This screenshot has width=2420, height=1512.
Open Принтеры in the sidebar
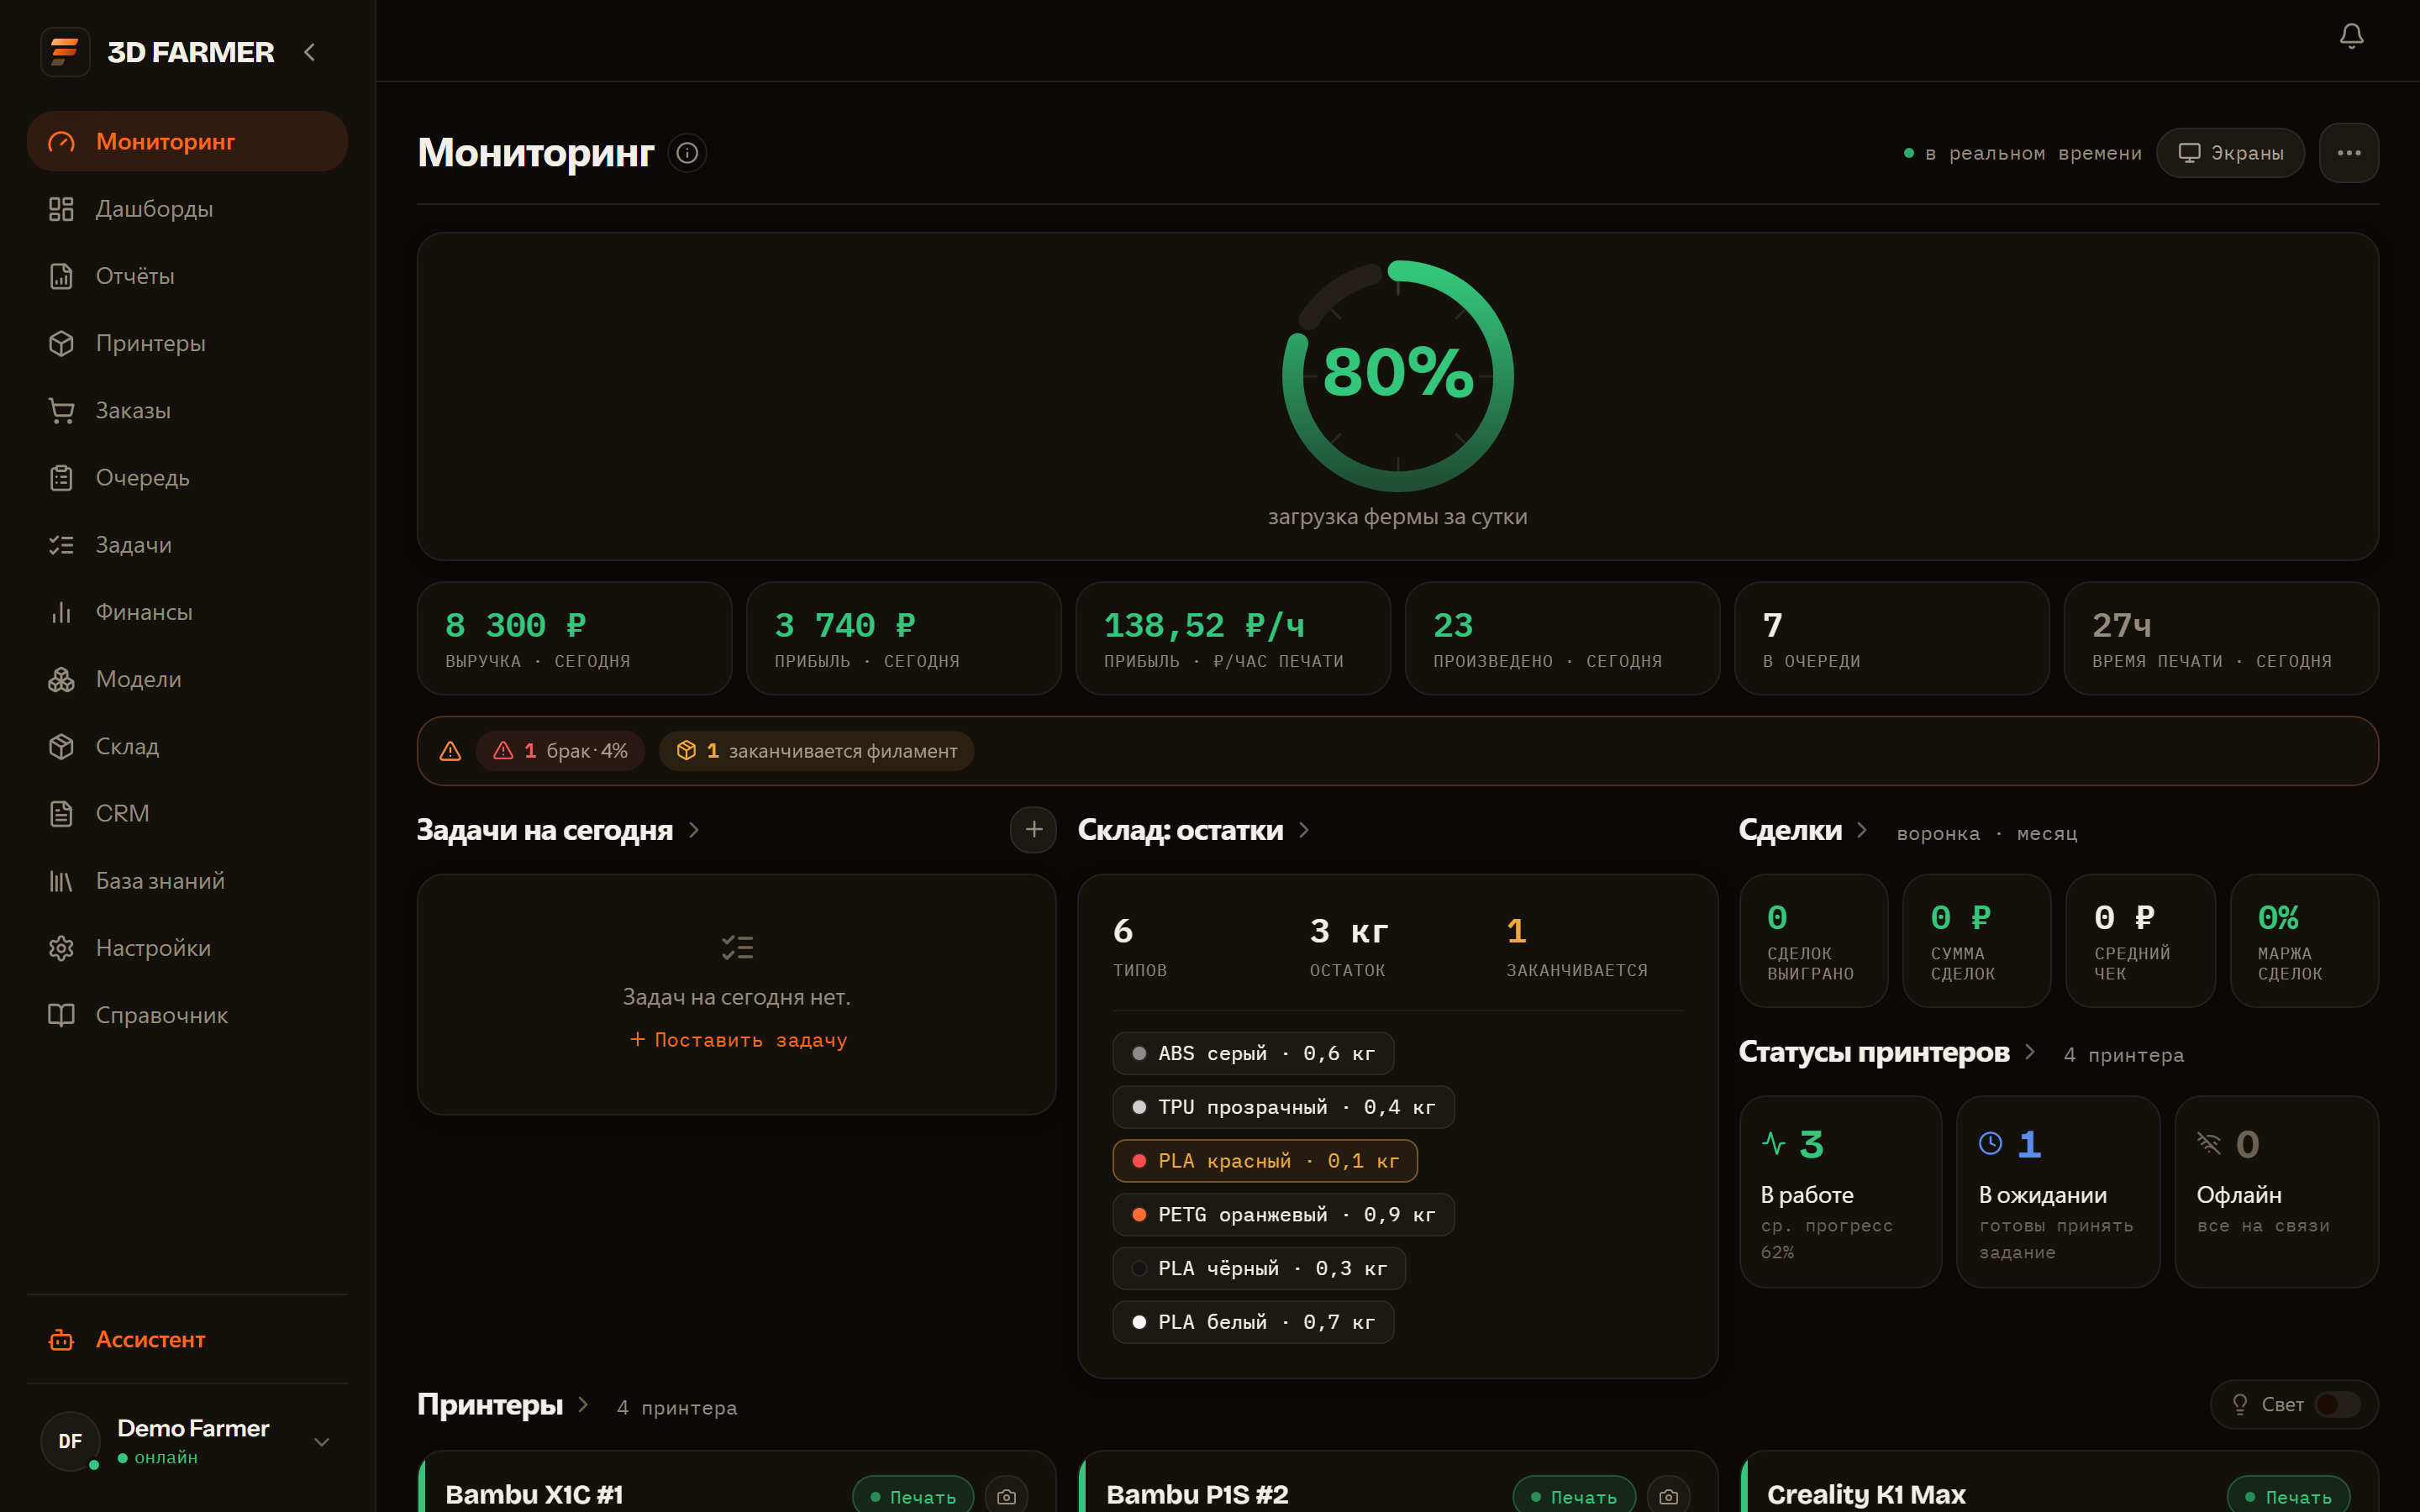187,343
